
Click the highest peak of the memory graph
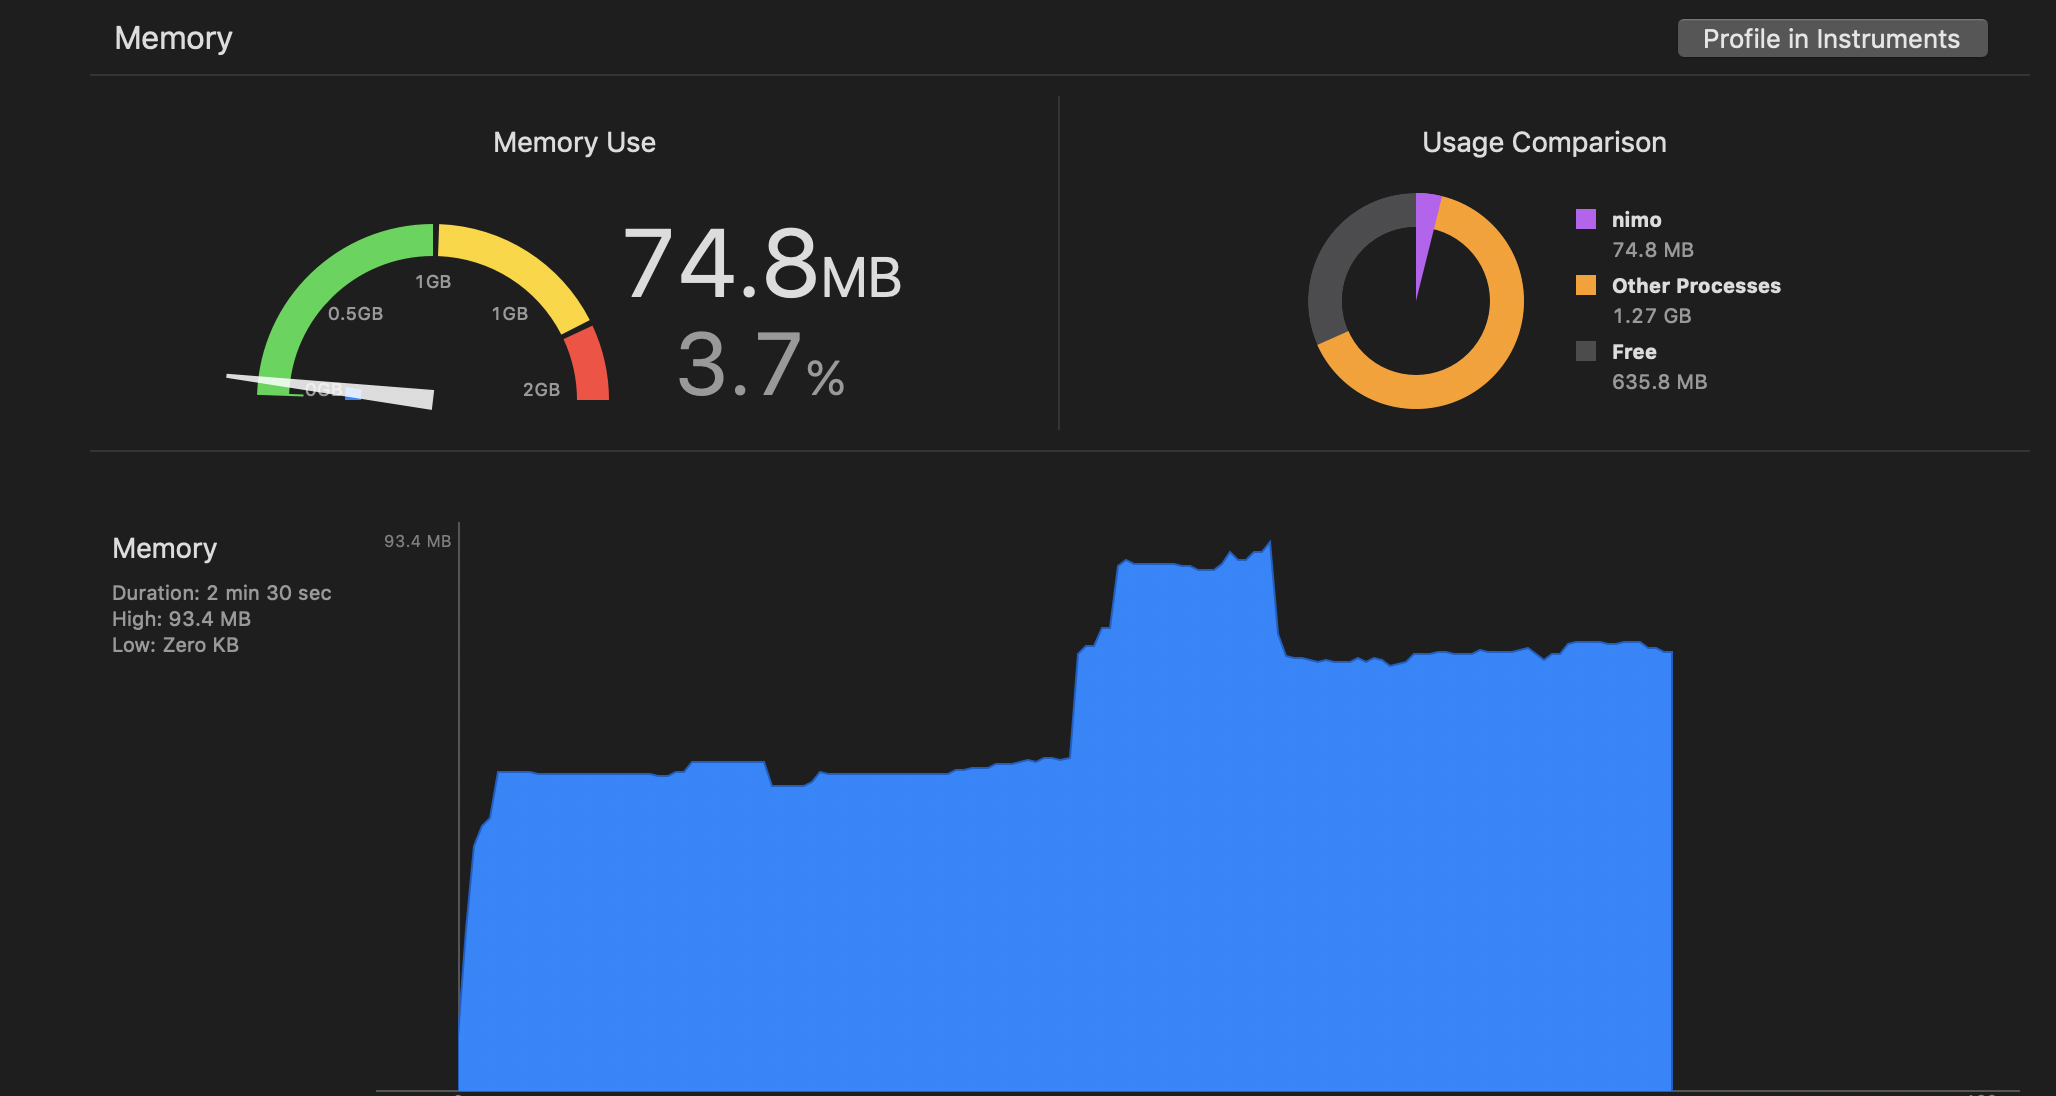1269,546
